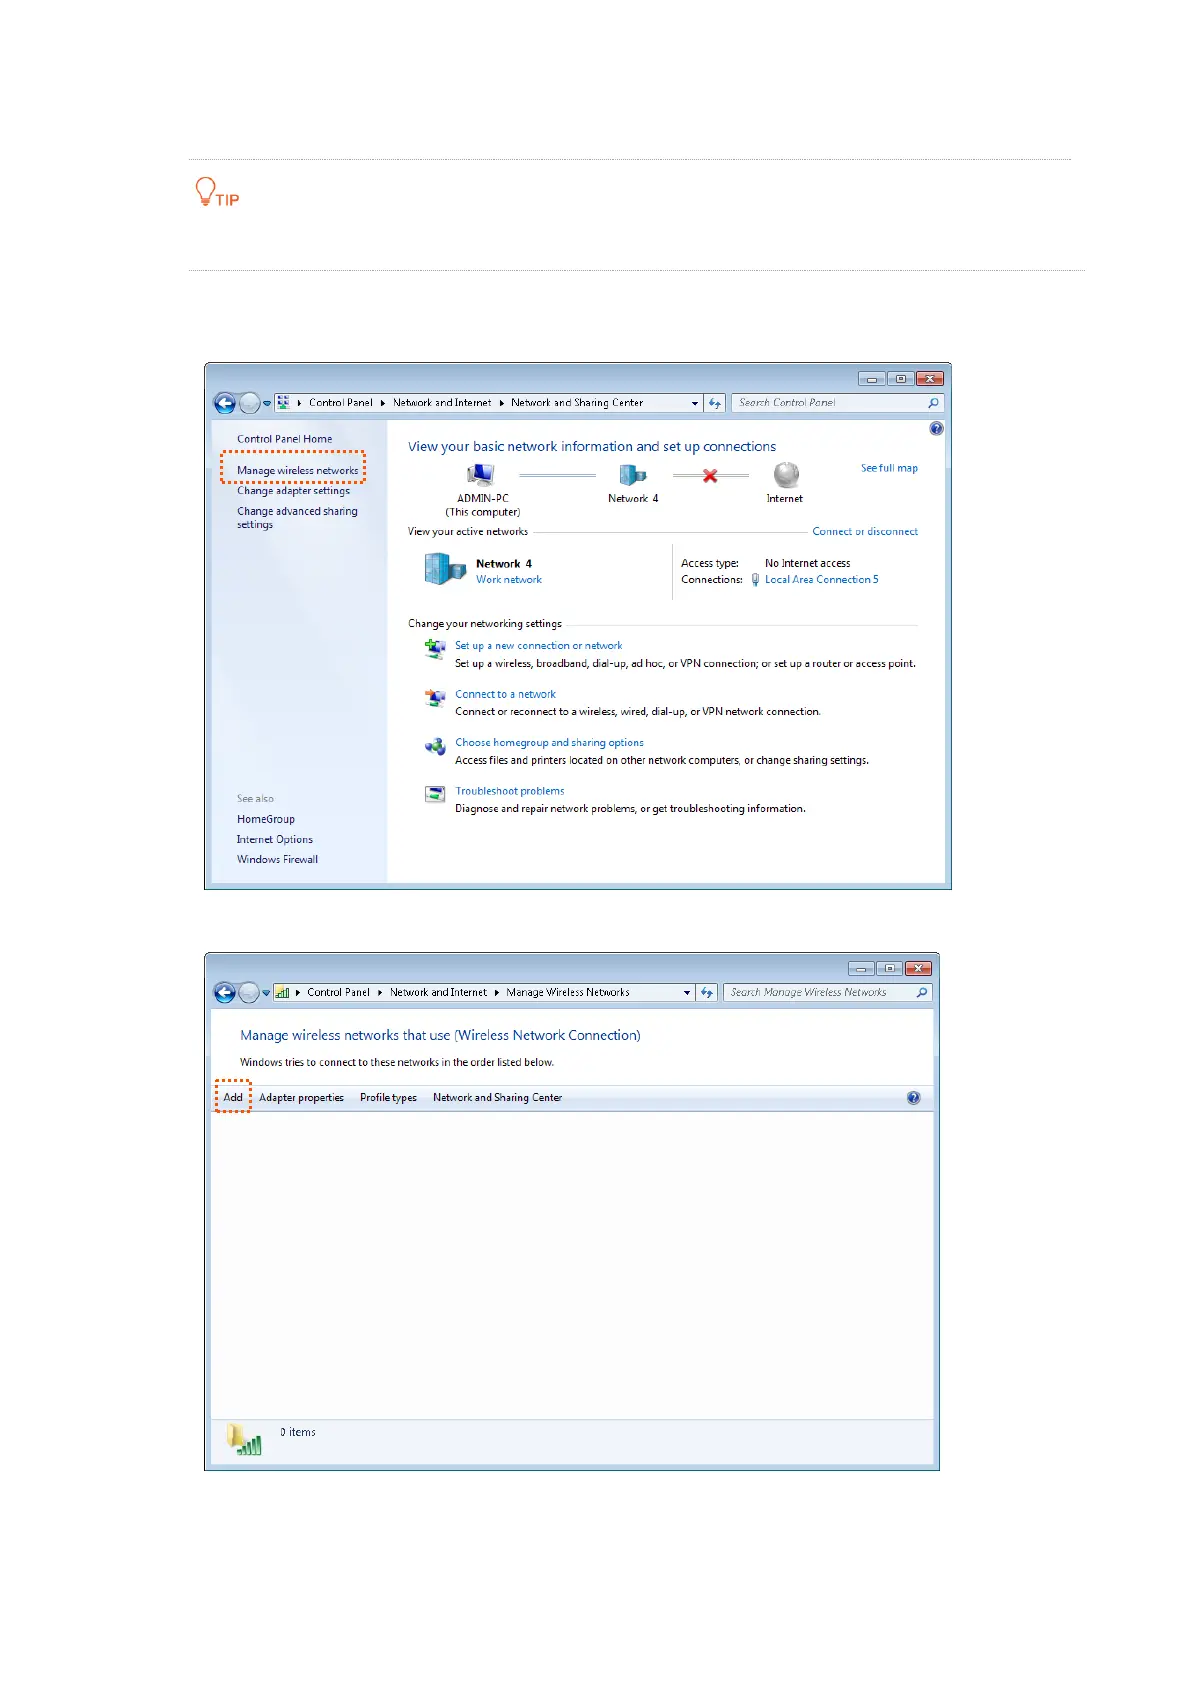Click Add in Manage Wireless Networks toolbar
Viewport: 1191px width, 1684px height.
click(233, 1097)
